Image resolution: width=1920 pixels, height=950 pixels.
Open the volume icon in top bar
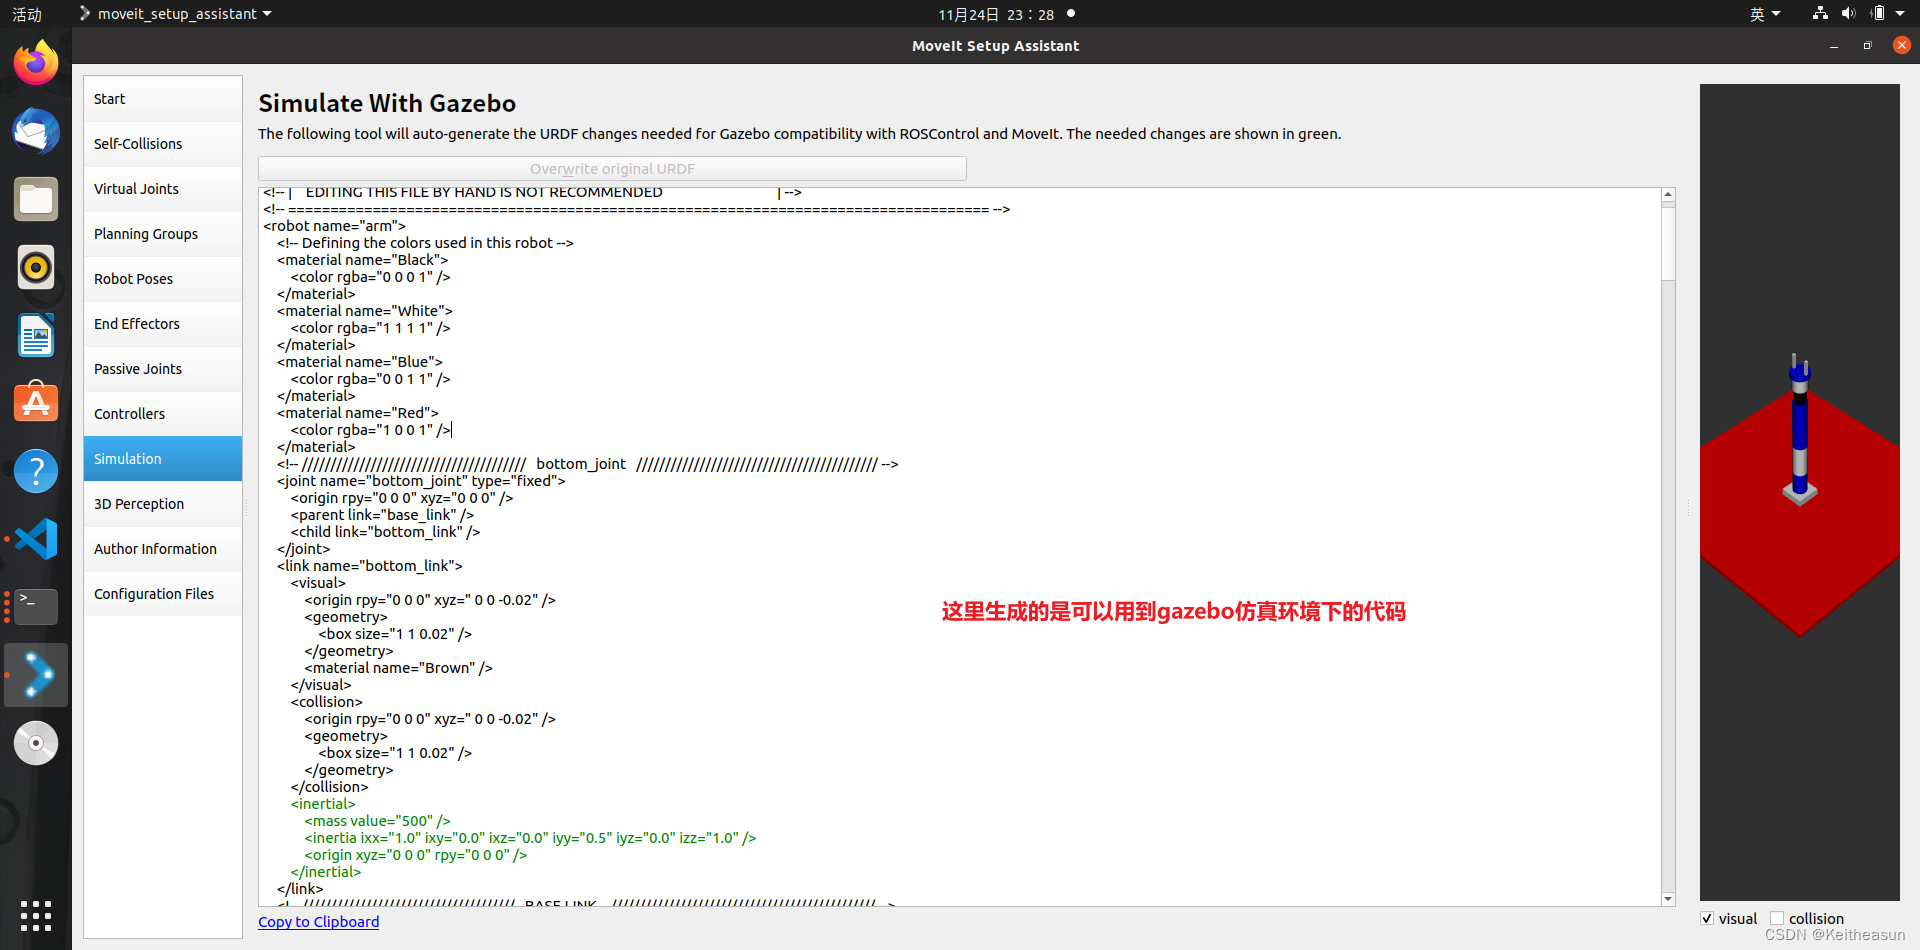pos(1848,13)
